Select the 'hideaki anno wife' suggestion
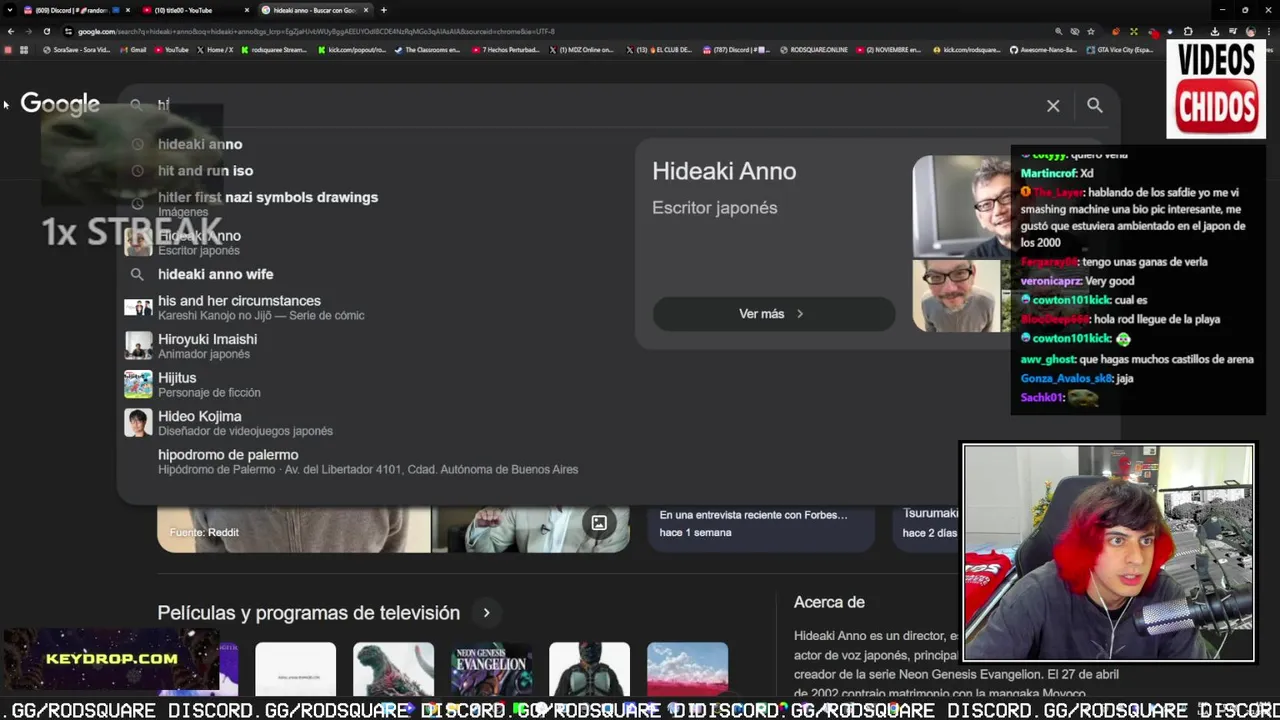The image size is (1280, 720). pyautogui.click(x=215, y=274)
